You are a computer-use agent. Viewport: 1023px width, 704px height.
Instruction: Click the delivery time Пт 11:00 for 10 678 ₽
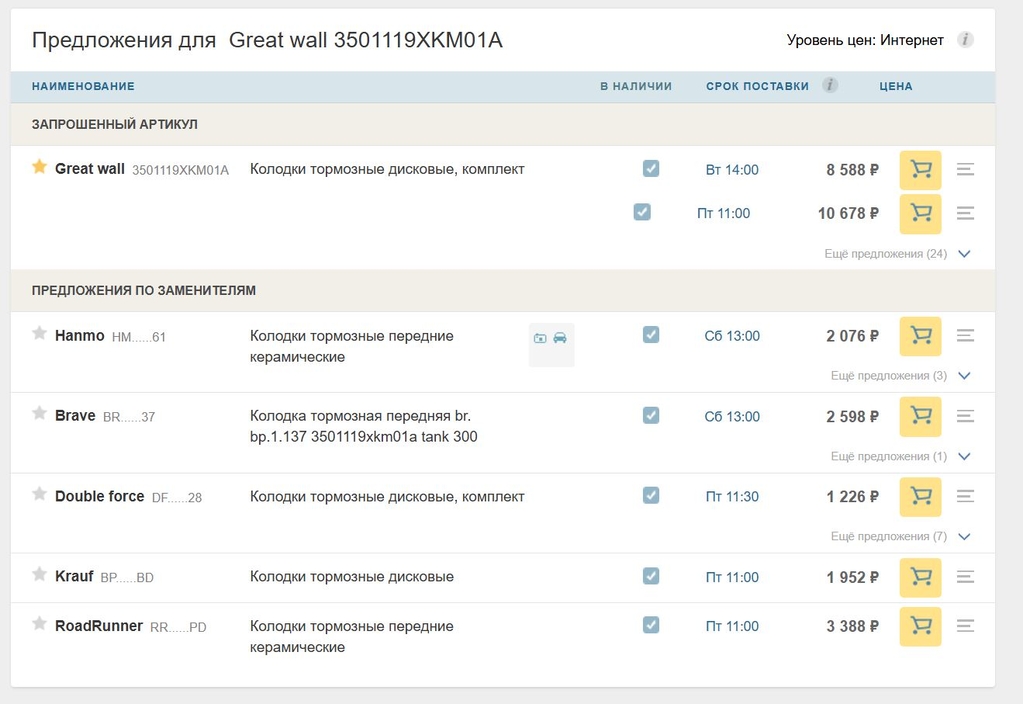724,213
